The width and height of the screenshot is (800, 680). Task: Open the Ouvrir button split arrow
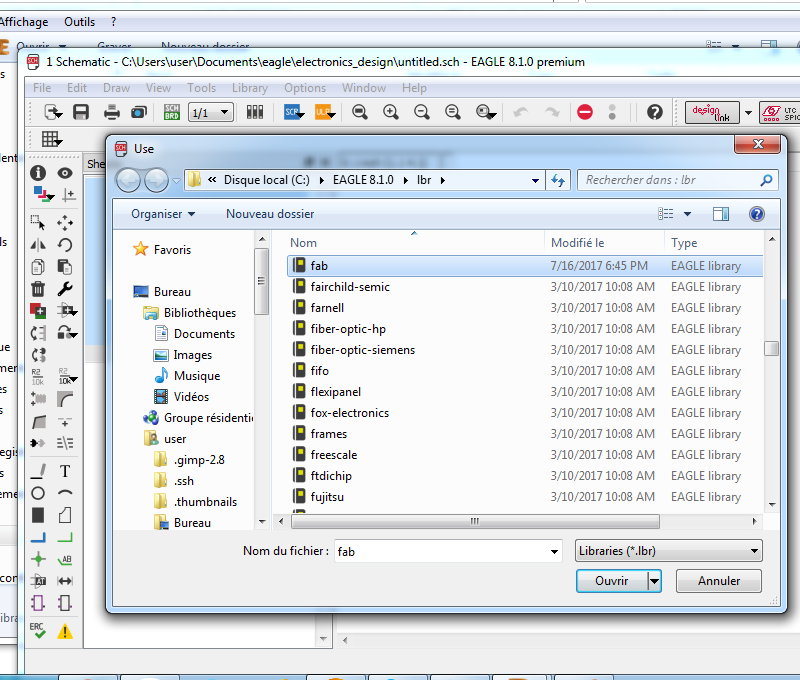[655, 581]
